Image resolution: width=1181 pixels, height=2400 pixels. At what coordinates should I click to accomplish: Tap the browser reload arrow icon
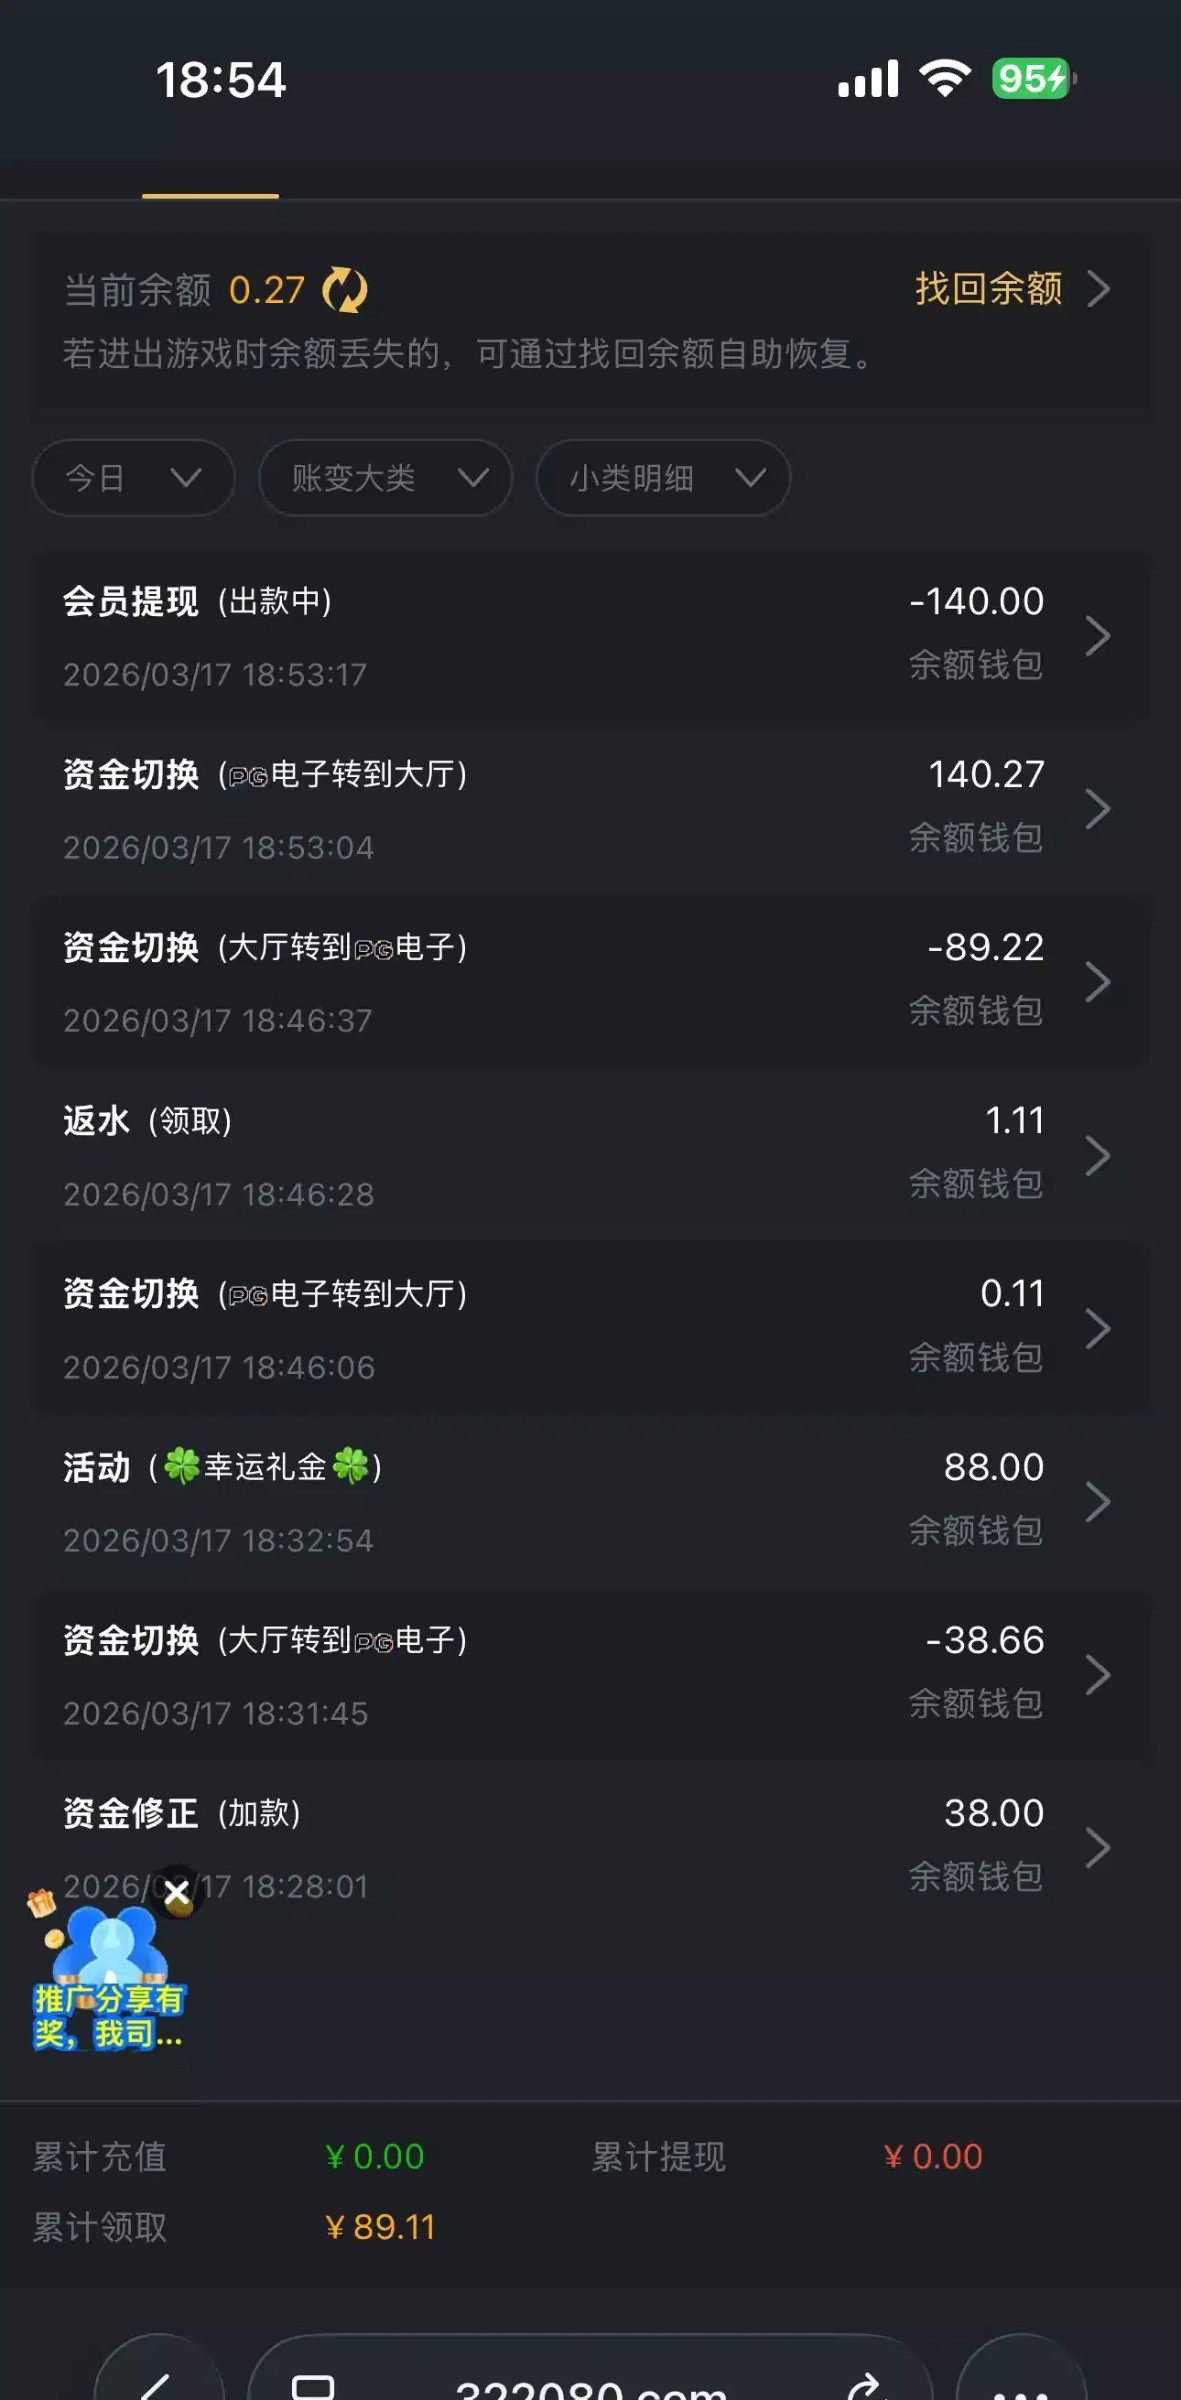click(866, 2386)
